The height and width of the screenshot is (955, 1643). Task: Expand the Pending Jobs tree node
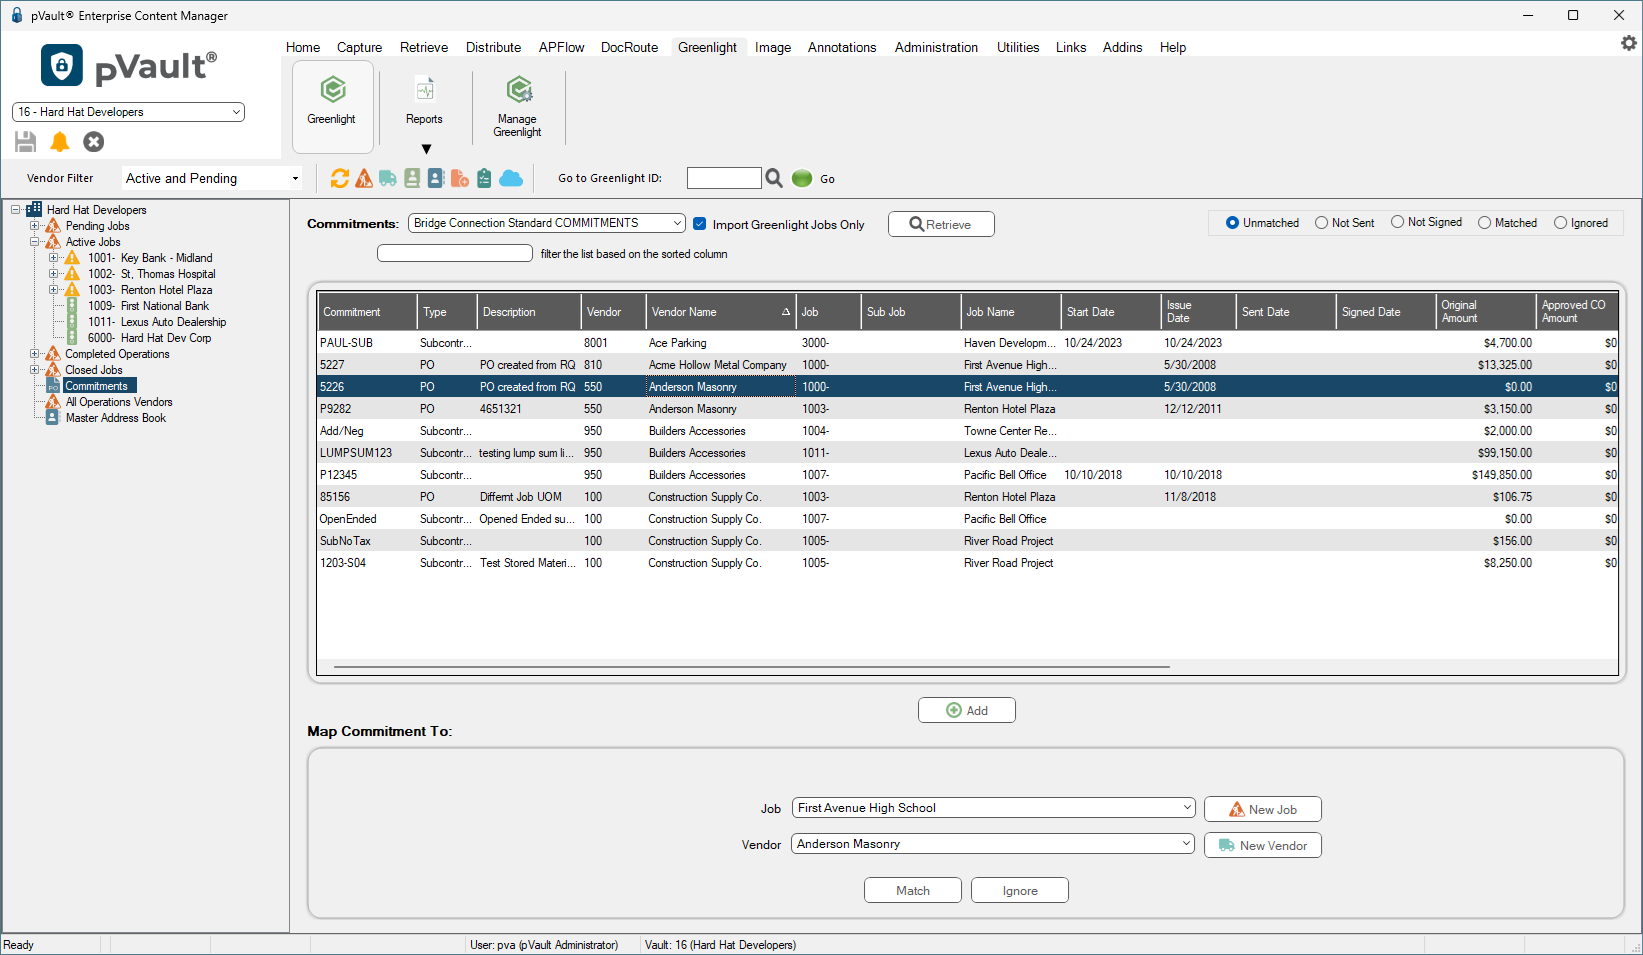click(x=35, y=226)
